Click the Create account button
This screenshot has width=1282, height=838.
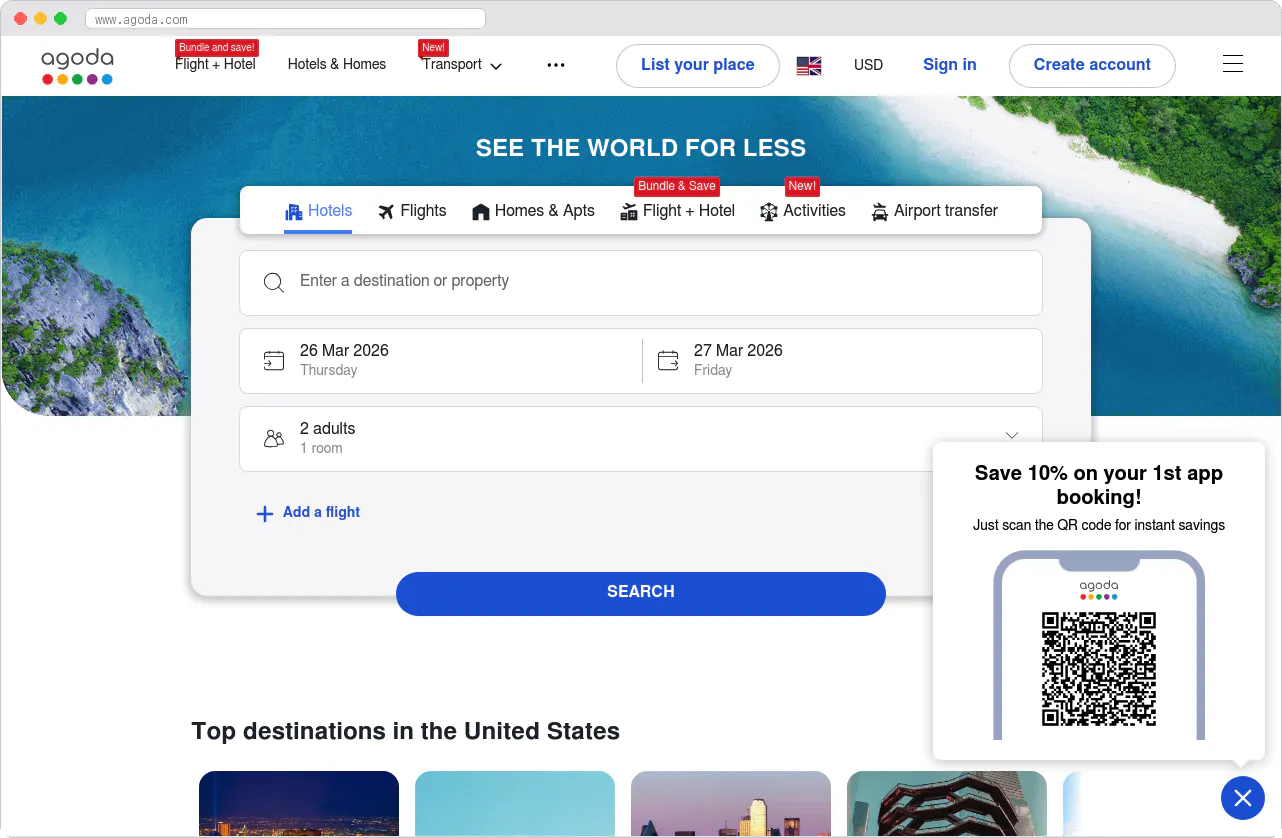pyautogui.click(x=1092, y=65)
